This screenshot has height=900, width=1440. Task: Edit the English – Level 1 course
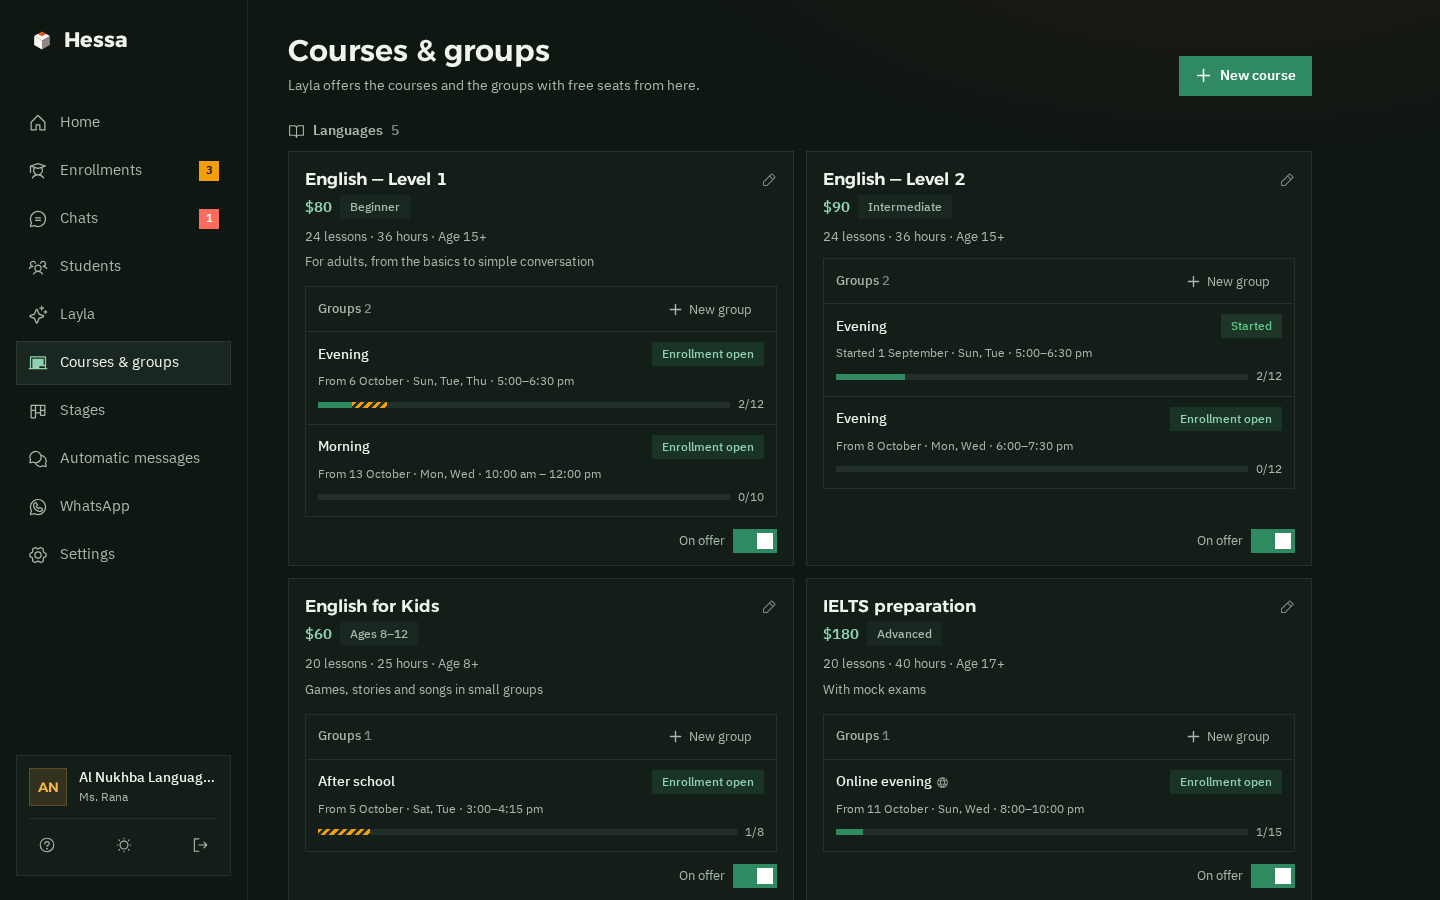pyautogui.click(x=769, y=180)
